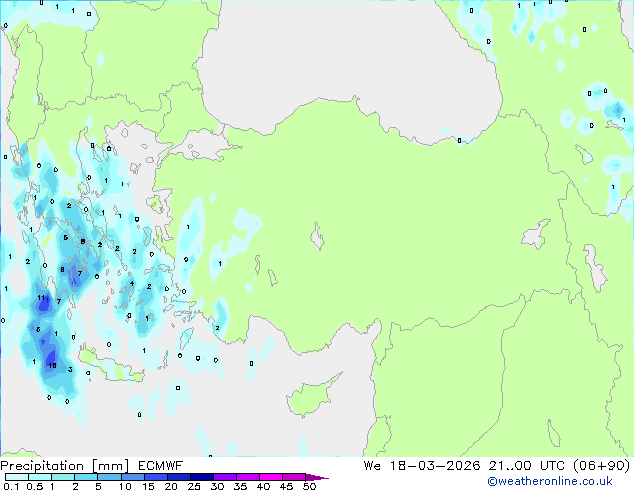
Task: Select the 2–5 mm legend swatch
Action: tap(86, 477)
